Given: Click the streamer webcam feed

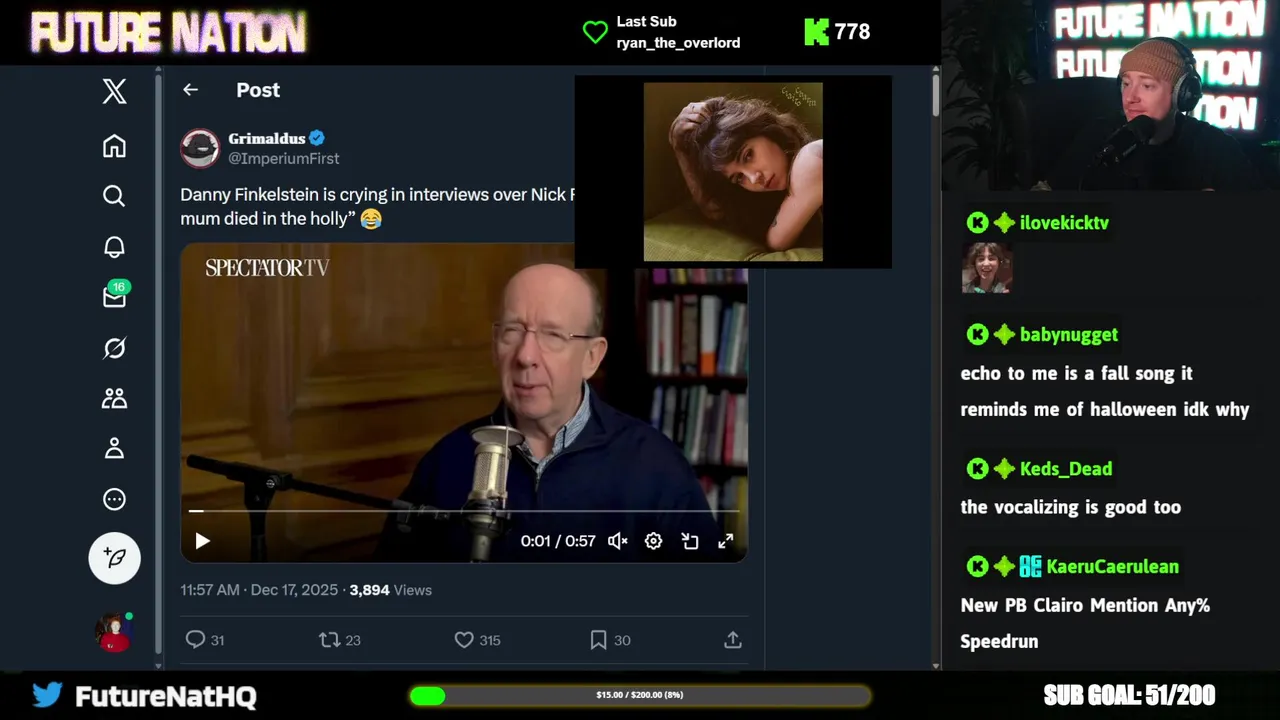Looking at the screenshot, I should 1110,96.
